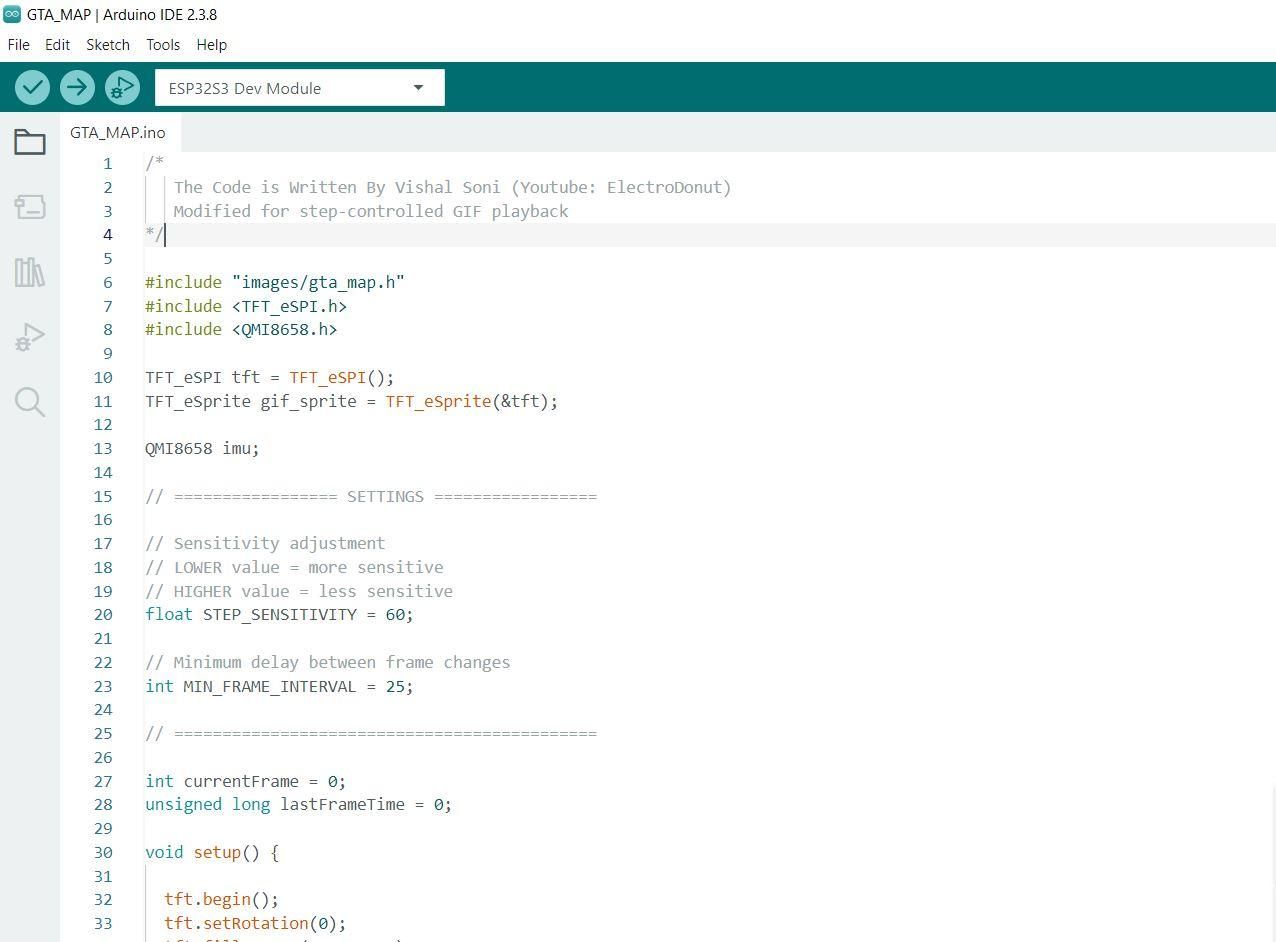Open the Edit menu
This screenshot has height=942, width=1276.
57,45
